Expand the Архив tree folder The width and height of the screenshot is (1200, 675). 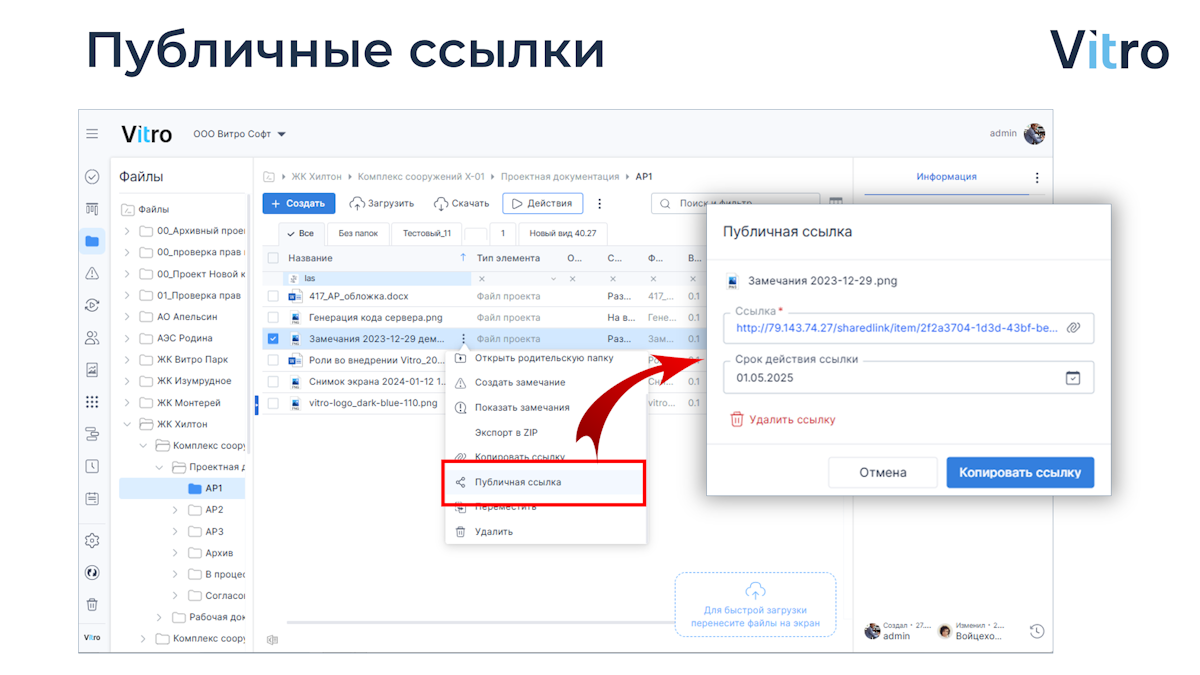click(x=175, y=553)
